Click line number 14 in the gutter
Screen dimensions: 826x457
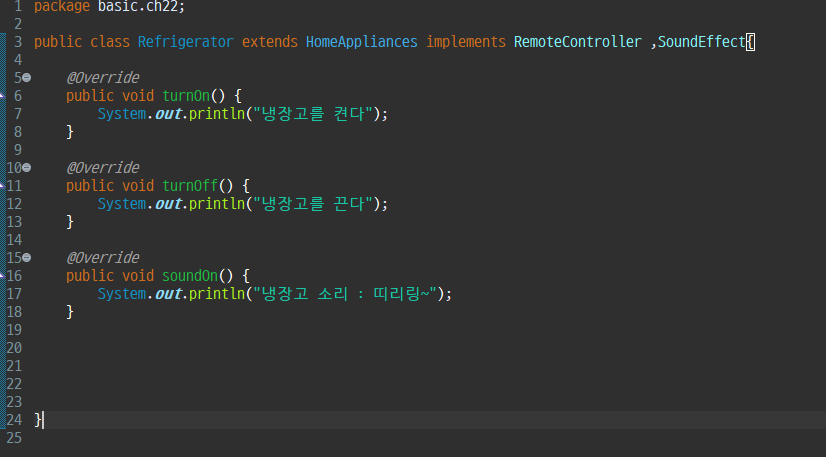(x=14, y=240)
